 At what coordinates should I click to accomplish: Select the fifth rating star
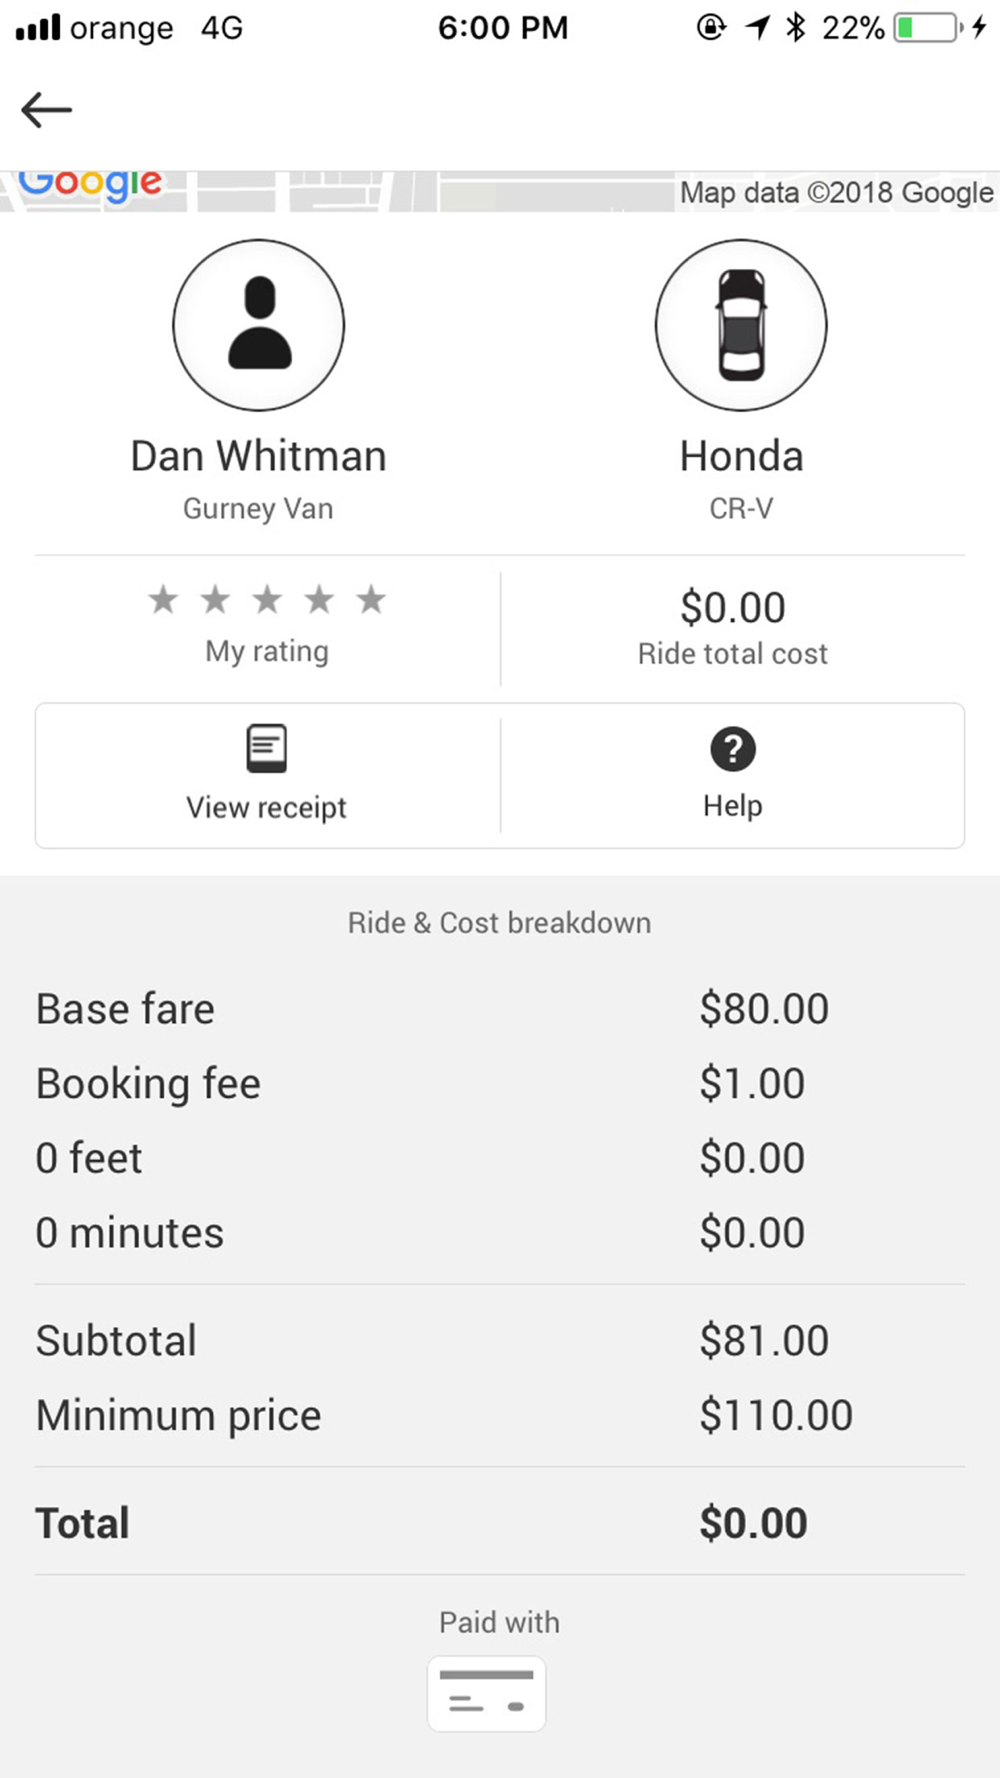pos(371,599)
